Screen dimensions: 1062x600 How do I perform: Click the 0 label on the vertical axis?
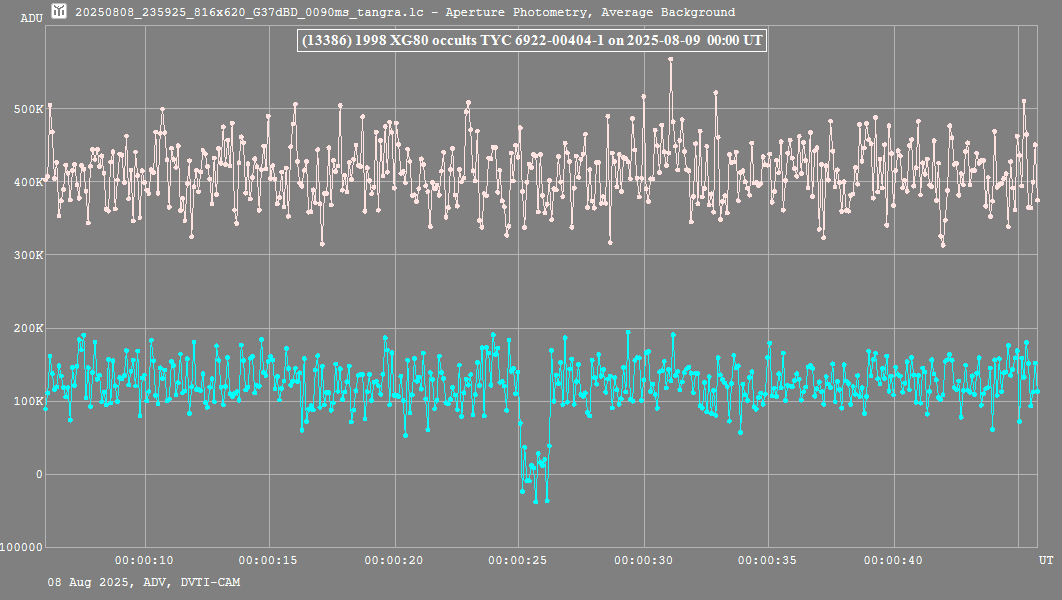point(39,474)
